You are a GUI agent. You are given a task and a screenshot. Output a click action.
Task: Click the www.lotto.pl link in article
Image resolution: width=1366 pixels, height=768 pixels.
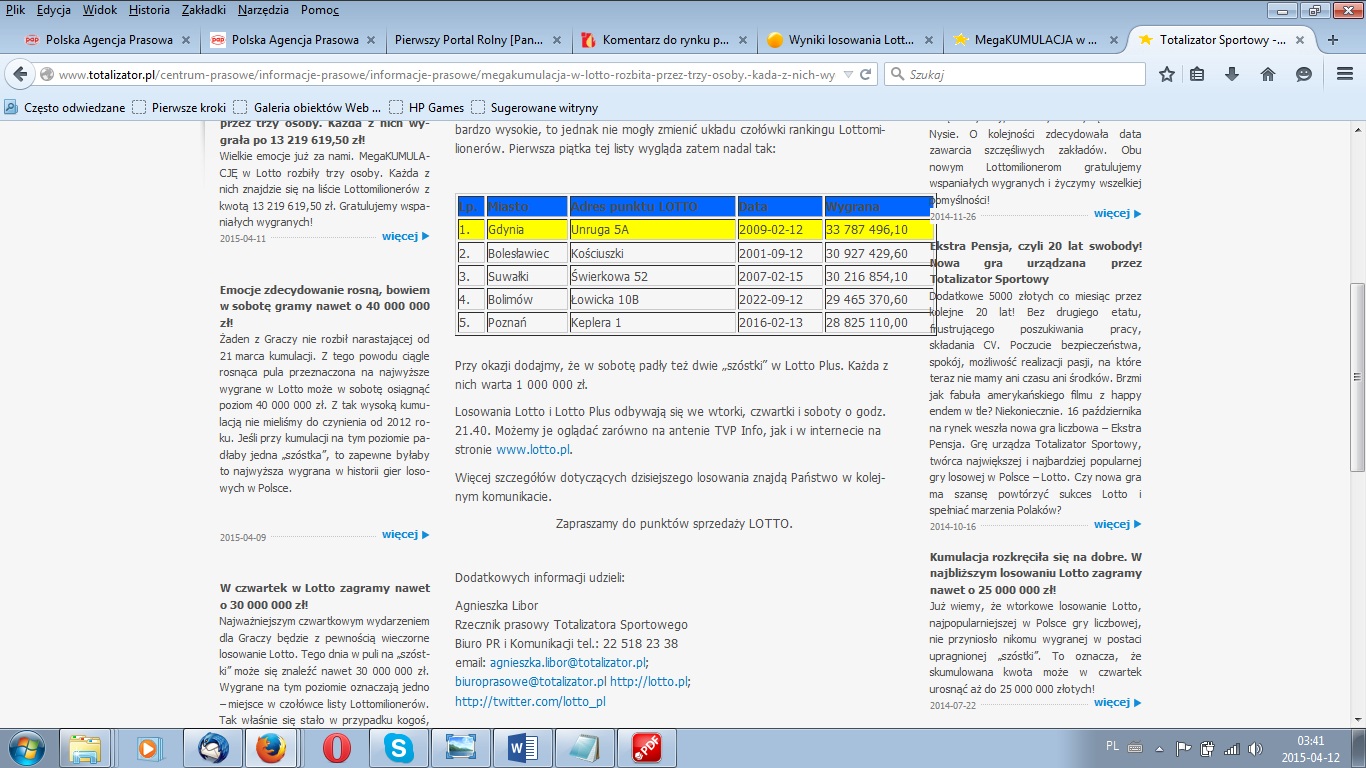tap(533, 450)
